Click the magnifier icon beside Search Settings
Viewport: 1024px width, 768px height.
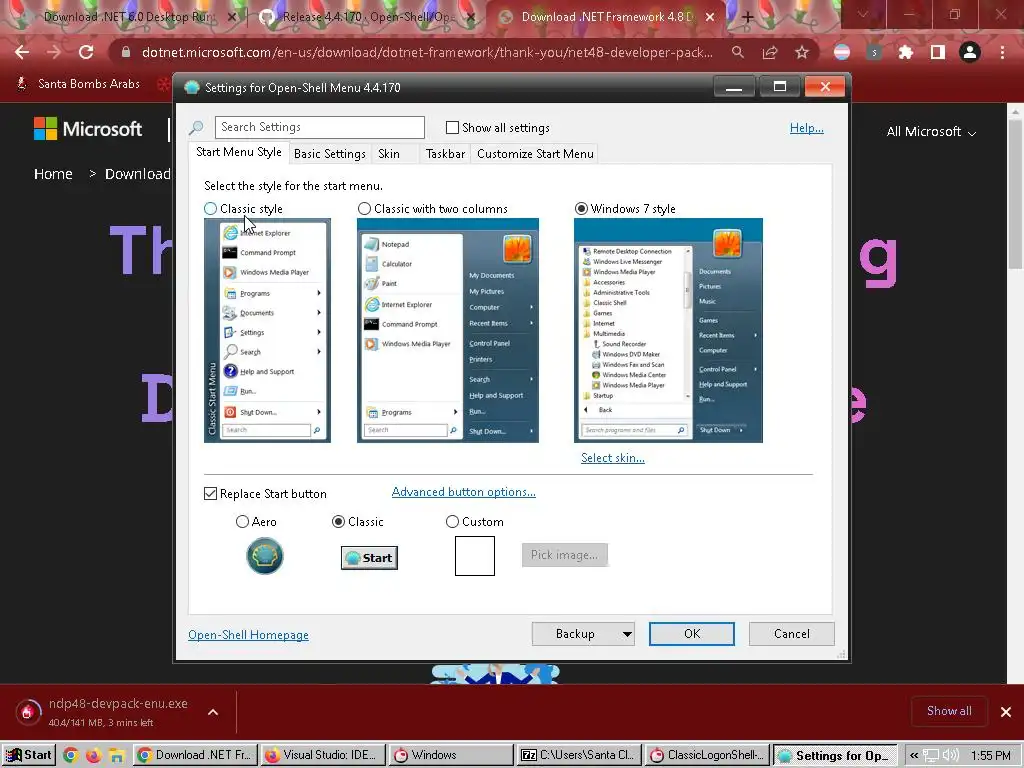tap(197, 127)
